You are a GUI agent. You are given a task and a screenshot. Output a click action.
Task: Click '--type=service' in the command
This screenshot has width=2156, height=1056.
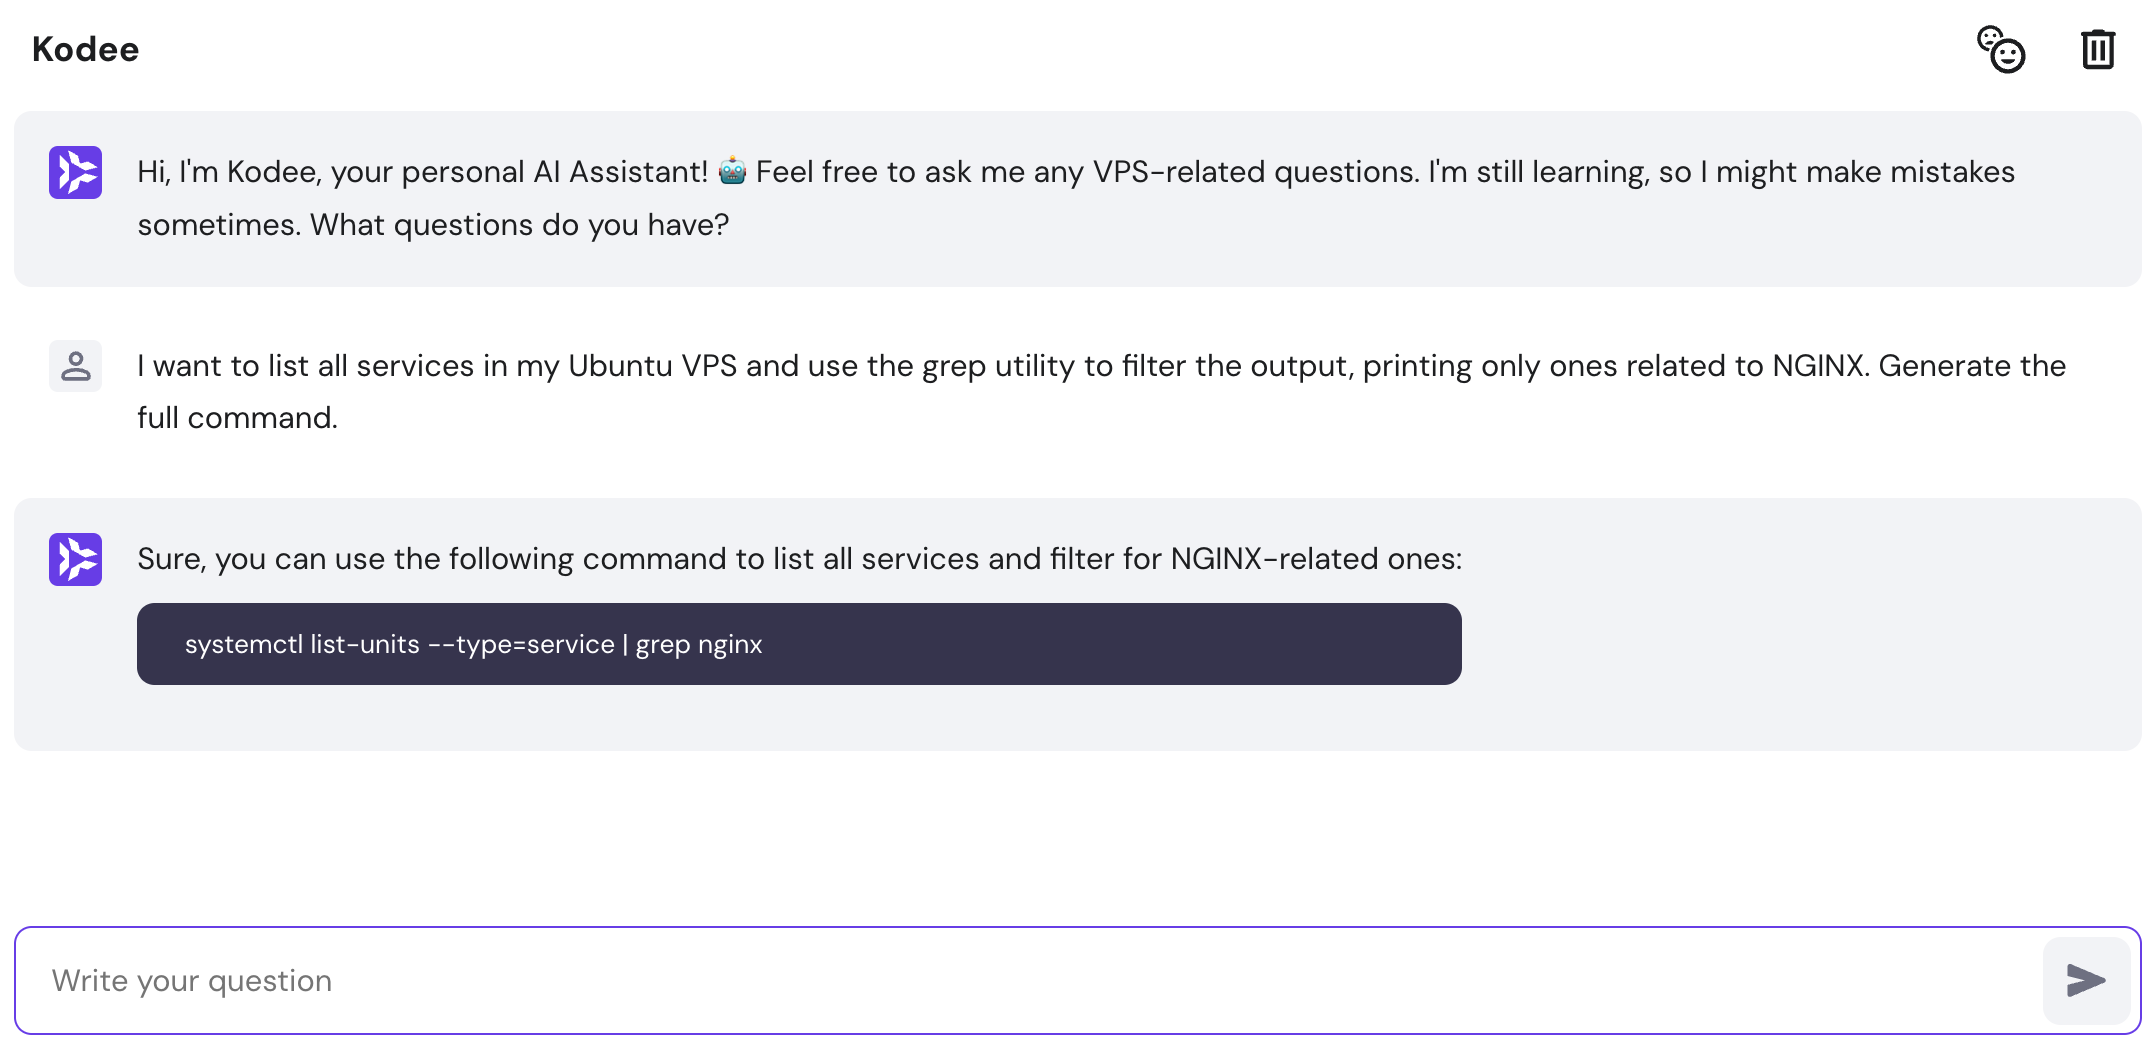521,644
